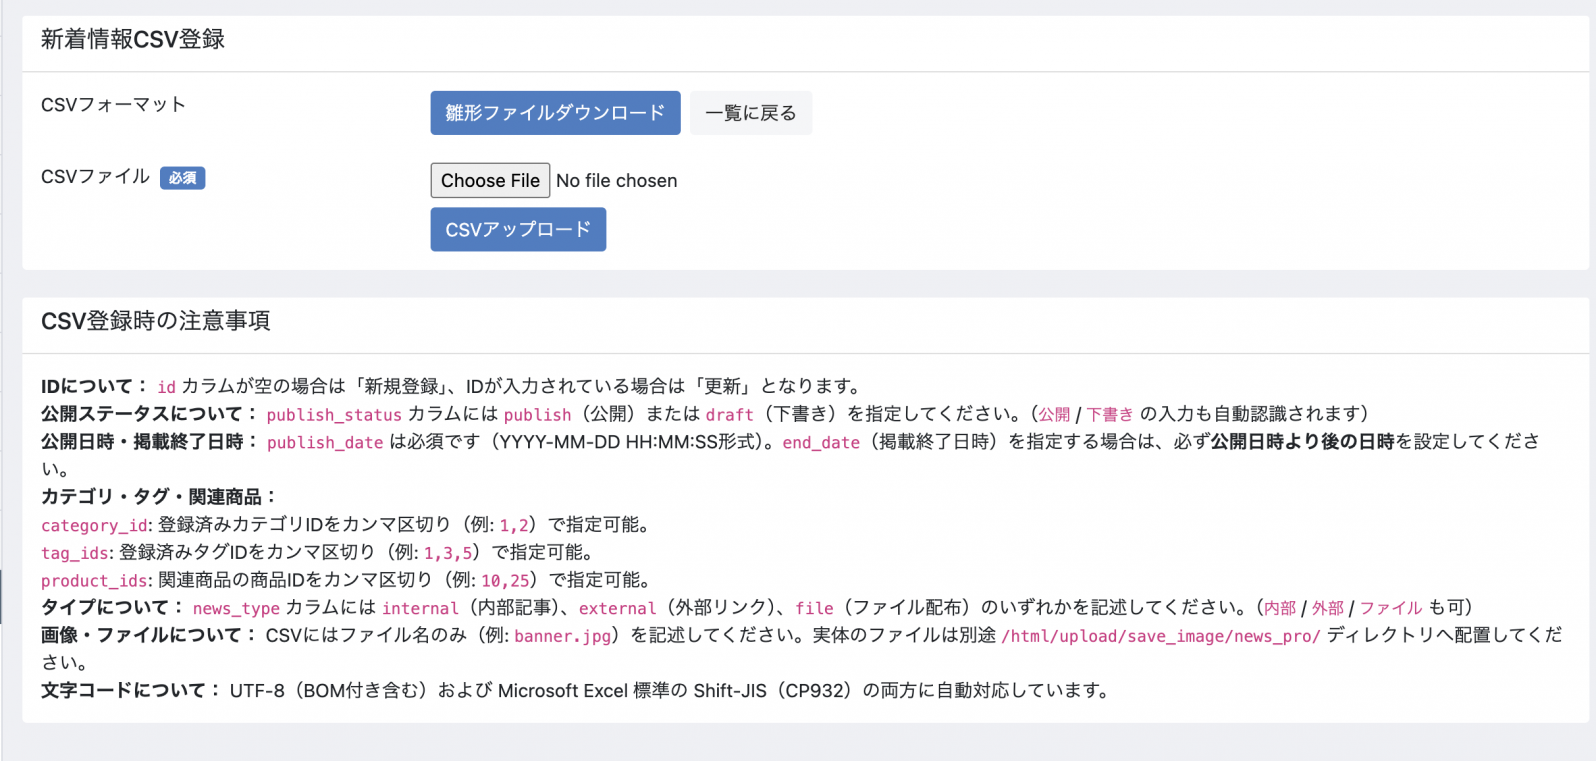Click the 'draft' code text

point(730,415)
